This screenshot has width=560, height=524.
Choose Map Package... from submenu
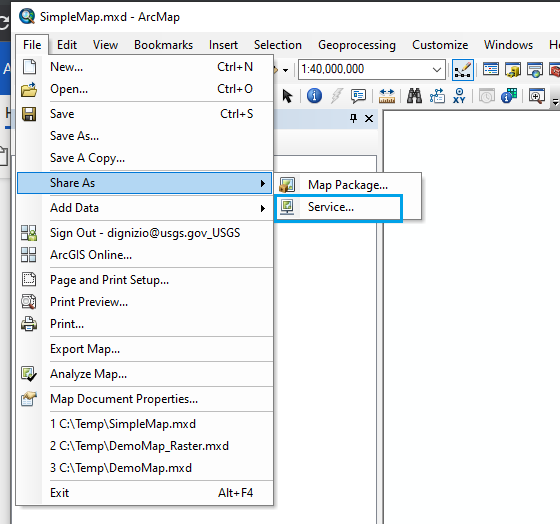(x=348, y=185)
